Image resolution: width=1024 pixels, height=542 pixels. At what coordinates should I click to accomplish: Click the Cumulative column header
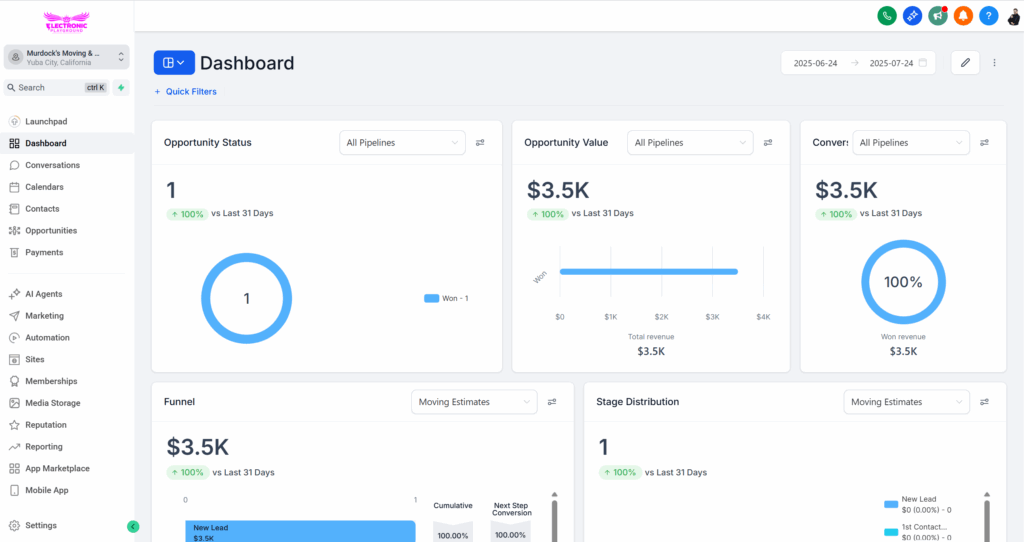click(x=453, y=505)
